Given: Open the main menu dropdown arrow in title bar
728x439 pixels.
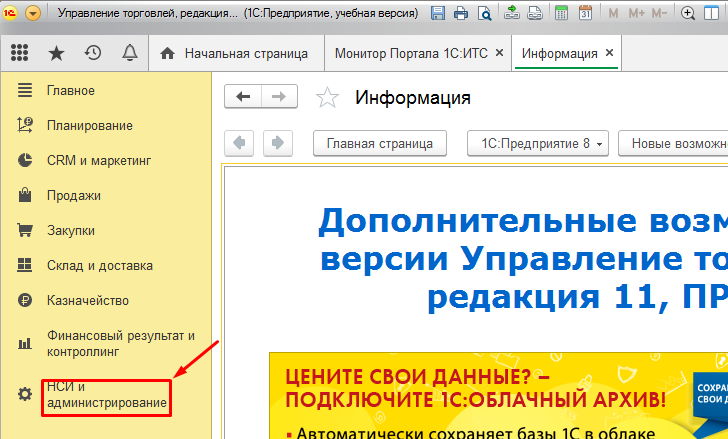Looking at the screenshot, I should click(33, 13).
